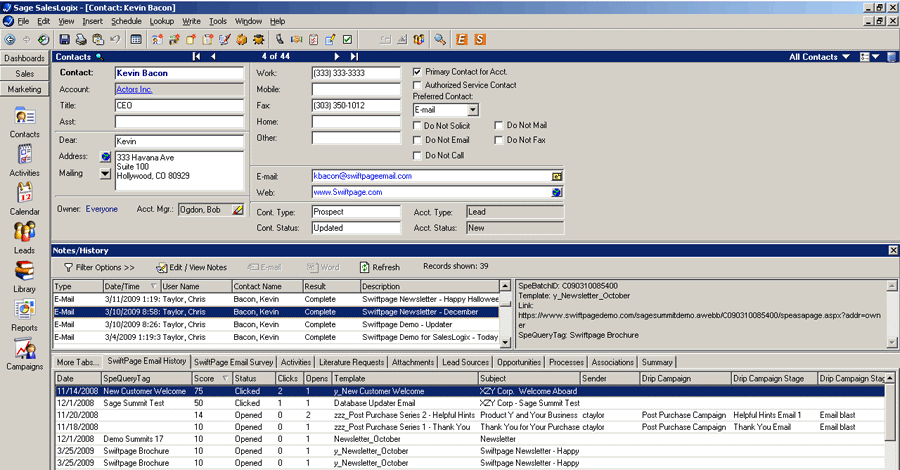The height and width of the screenshot is (470, 900).
Task: Enable Do Not Solicit checkbox
Action: click(x=417, y=126)
